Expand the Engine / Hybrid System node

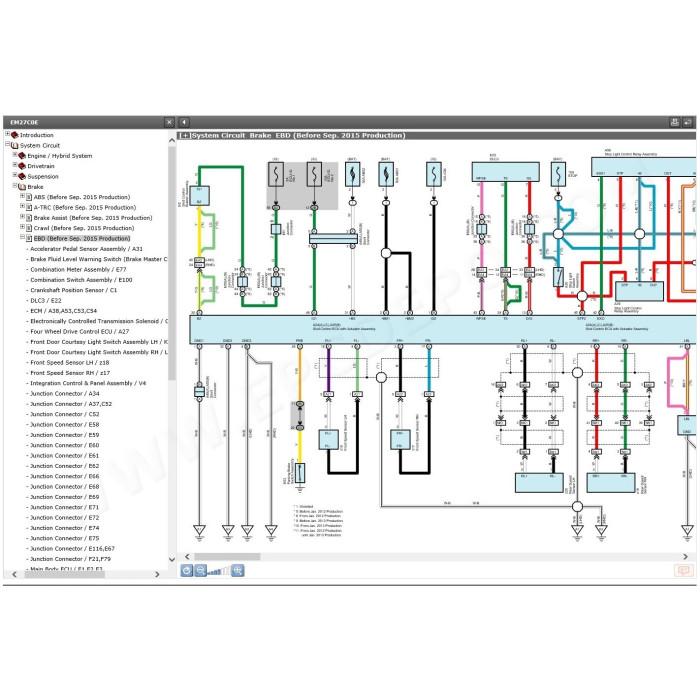coord(15,154)
